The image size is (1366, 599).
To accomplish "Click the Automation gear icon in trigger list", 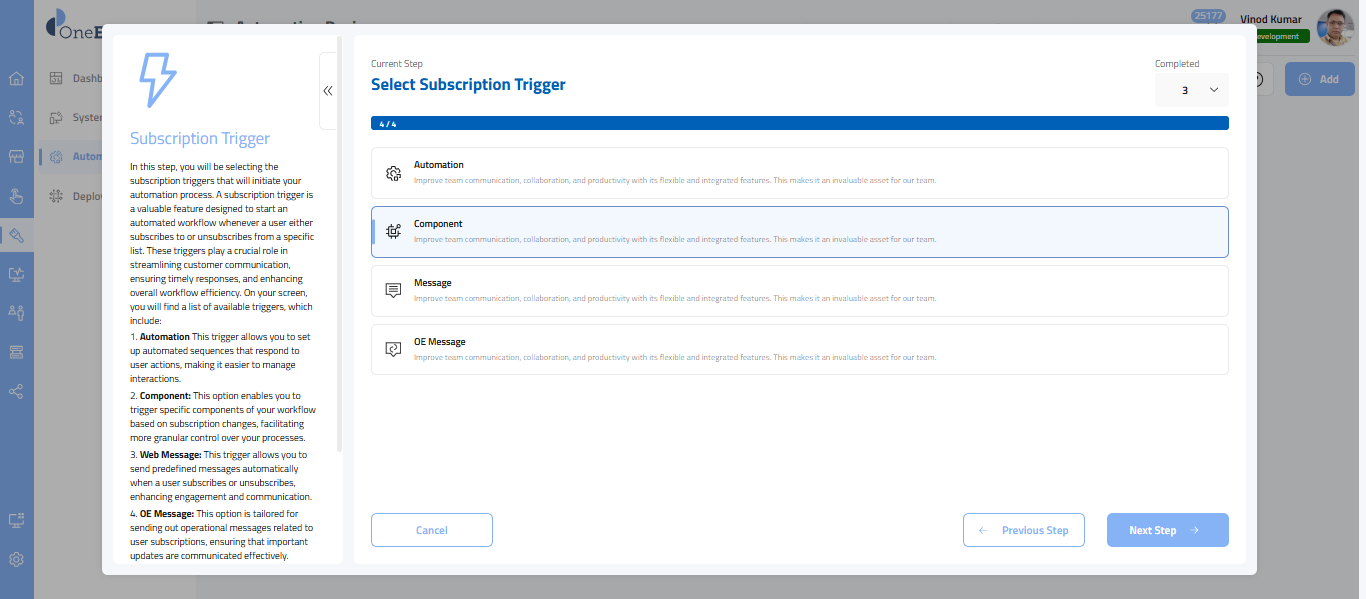I will point(393,173).
